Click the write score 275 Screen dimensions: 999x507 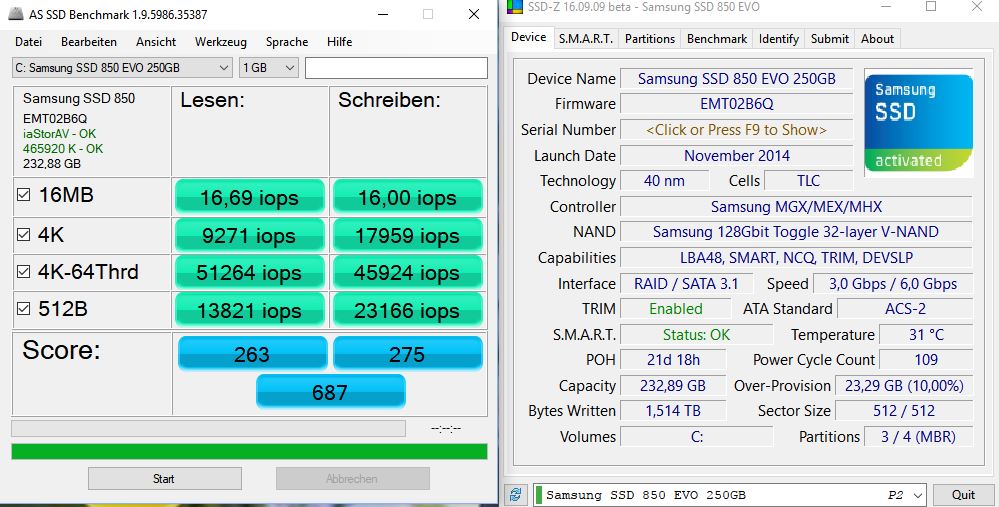[x=408, y=353]
